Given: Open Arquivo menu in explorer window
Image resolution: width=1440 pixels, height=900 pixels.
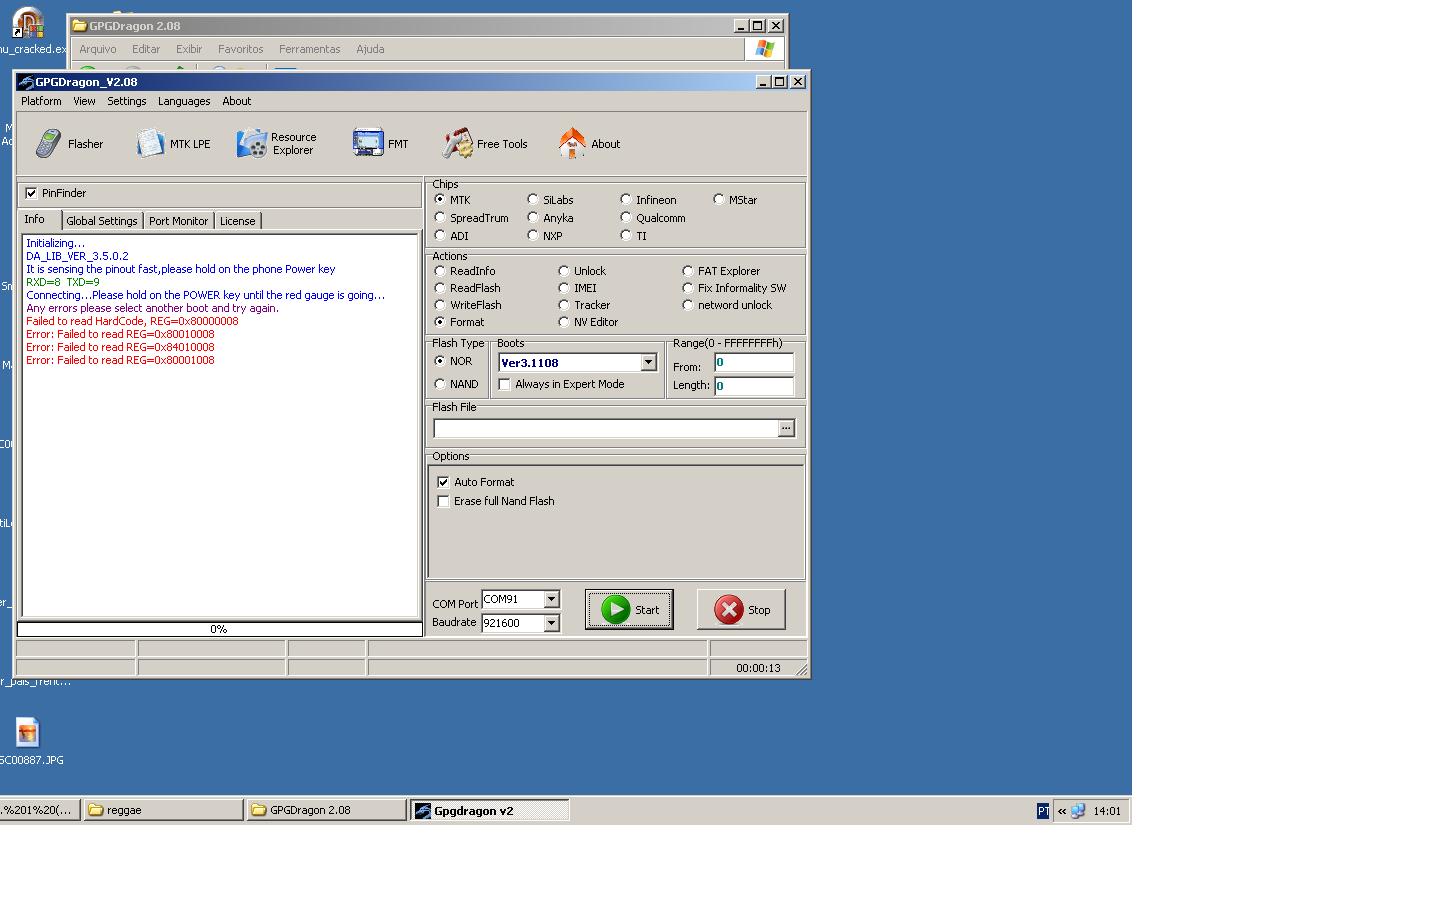Looking at the screenshot, I should click(98, 49).
